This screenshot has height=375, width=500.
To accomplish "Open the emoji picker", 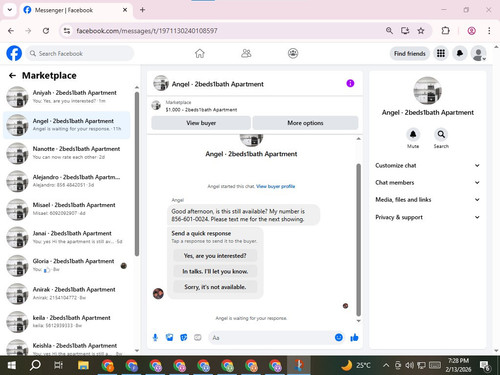I will click(x=339, y=337).
